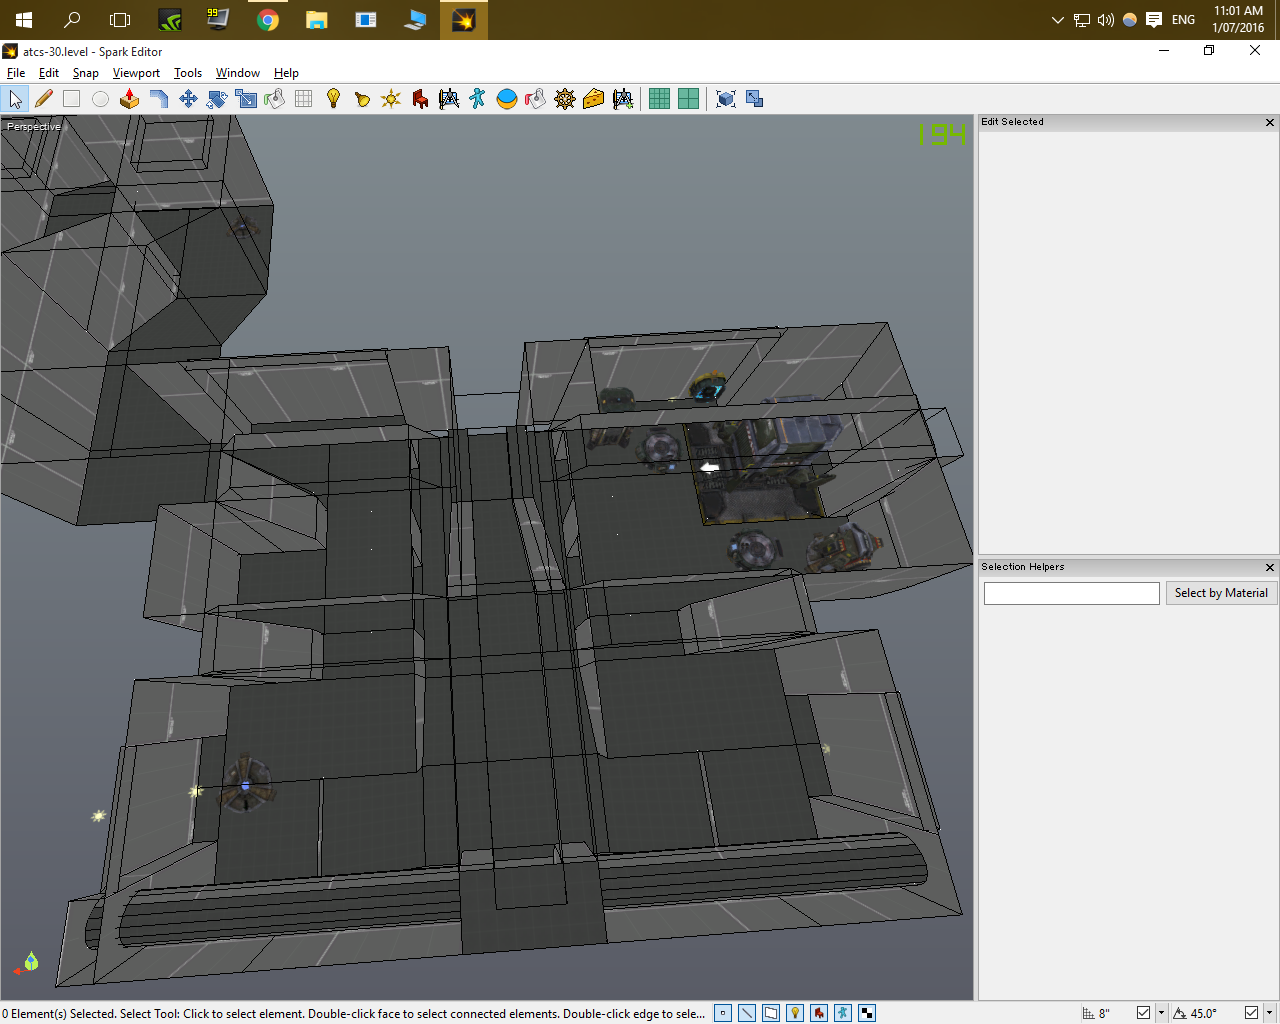Pick the Extrude tool icon
This screenshot has width=1280, height=1024.
pos(129,99)
